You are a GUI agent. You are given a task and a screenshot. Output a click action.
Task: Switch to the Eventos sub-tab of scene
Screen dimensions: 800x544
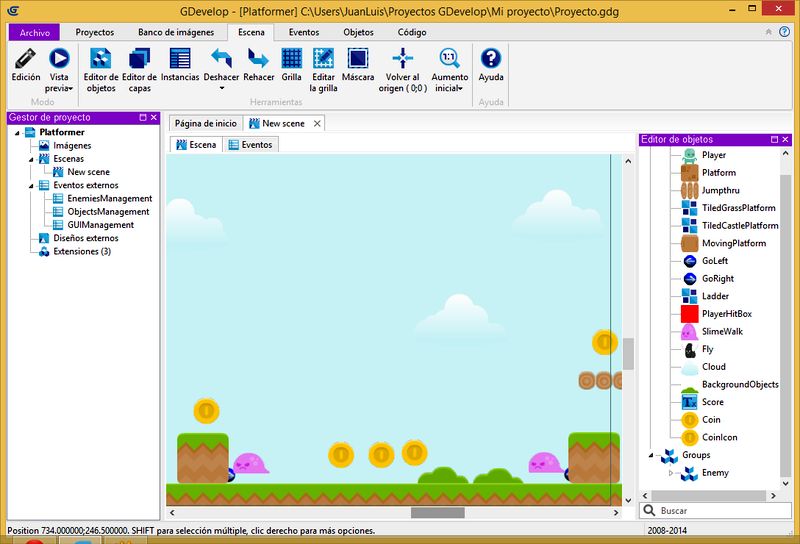point(251,145)
